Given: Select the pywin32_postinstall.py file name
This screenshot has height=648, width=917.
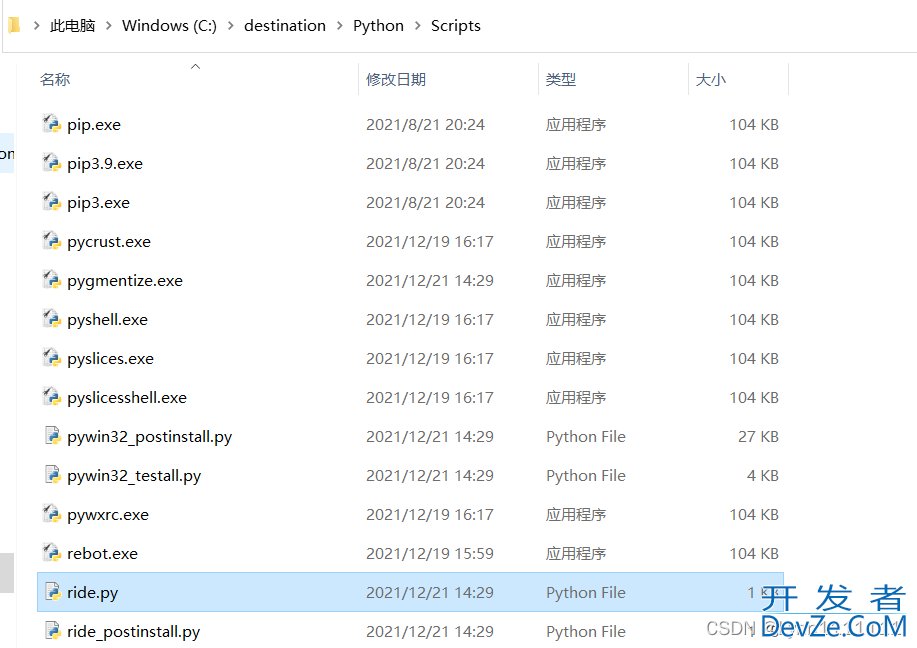Looking at the screenshot, I should [150, 437].
